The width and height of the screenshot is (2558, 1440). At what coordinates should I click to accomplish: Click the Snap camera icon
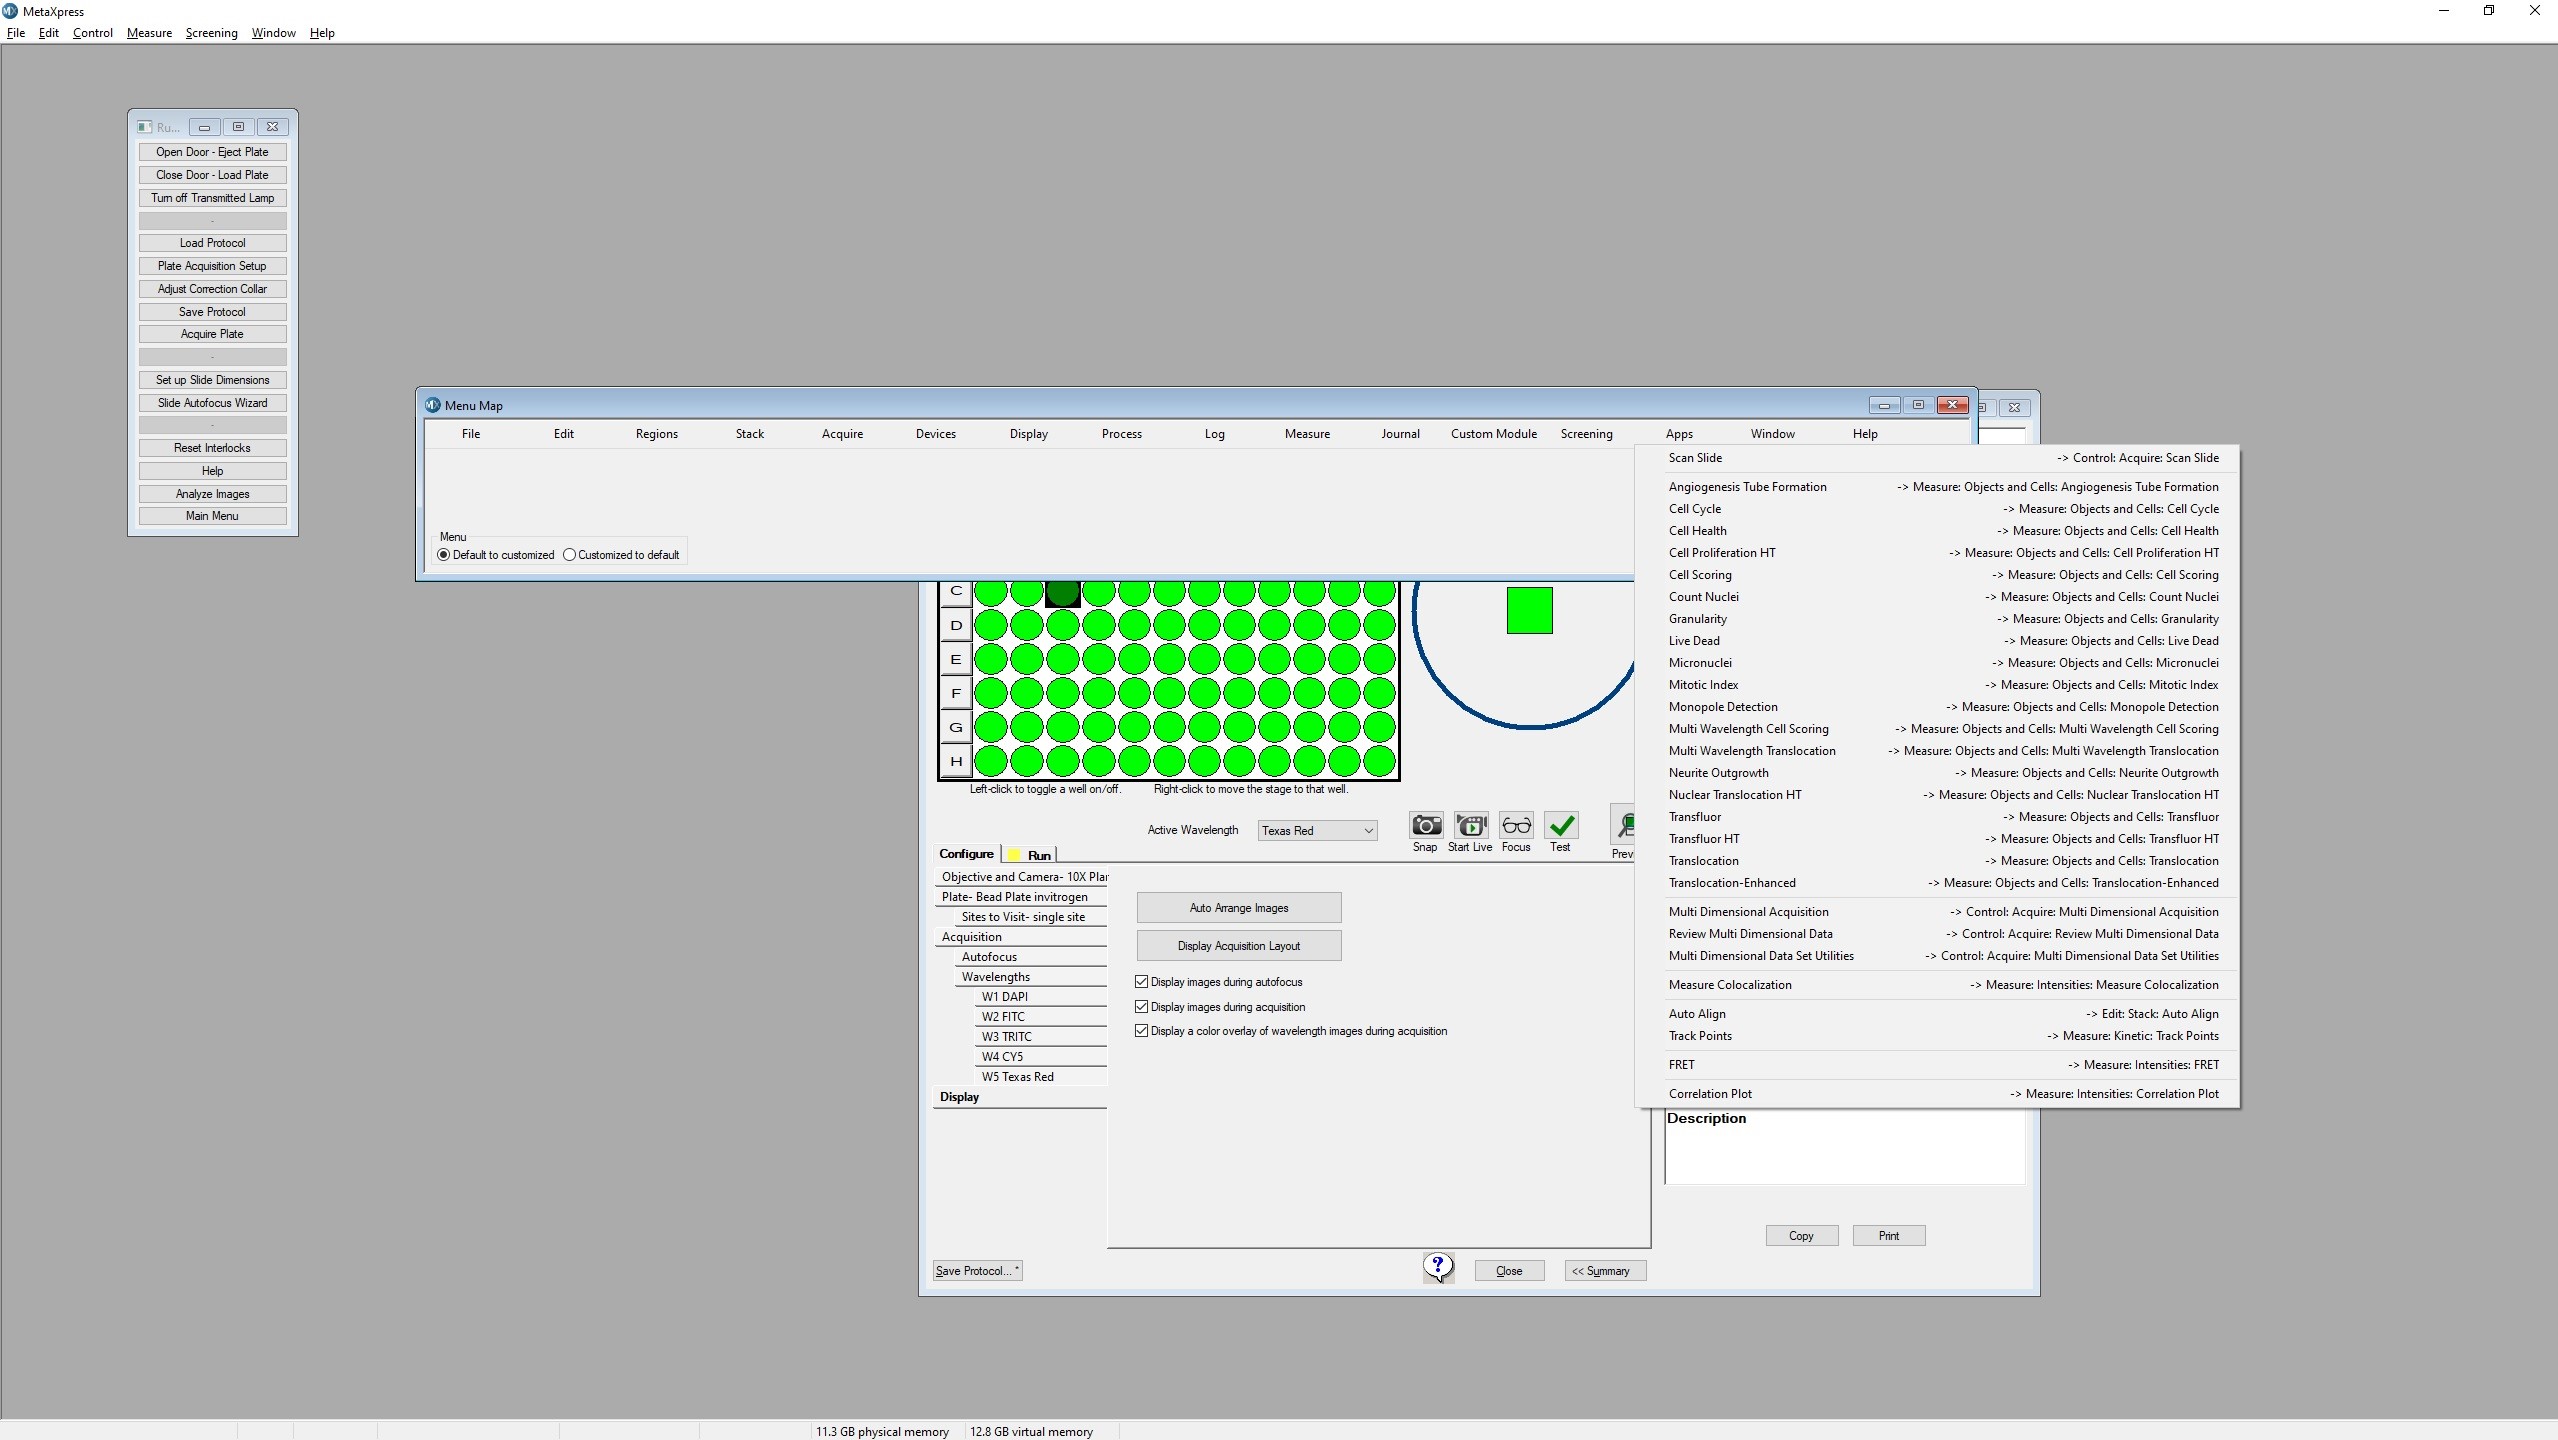tap(1426, 826)
